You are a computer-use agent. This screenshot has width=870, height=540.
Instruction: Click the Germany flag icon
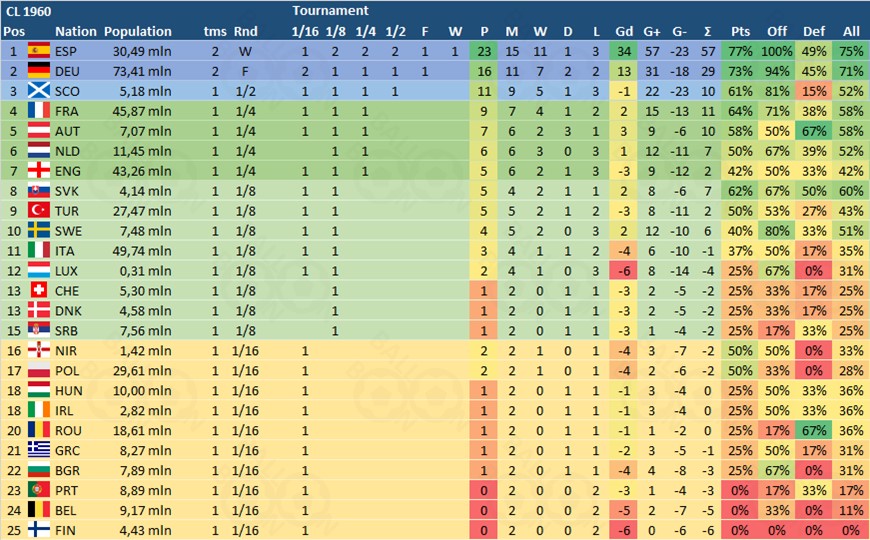tap(39, 71)
